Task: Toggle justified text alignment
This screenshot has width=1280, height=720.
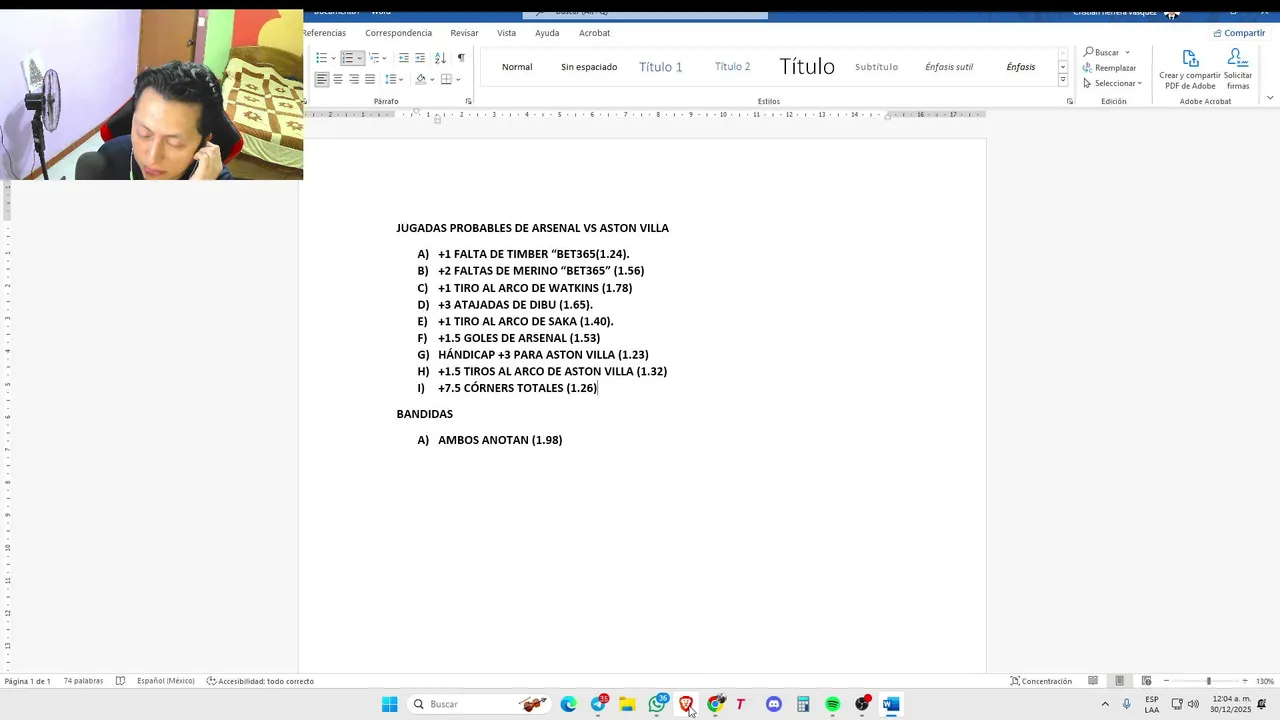Action: (370, 79)
